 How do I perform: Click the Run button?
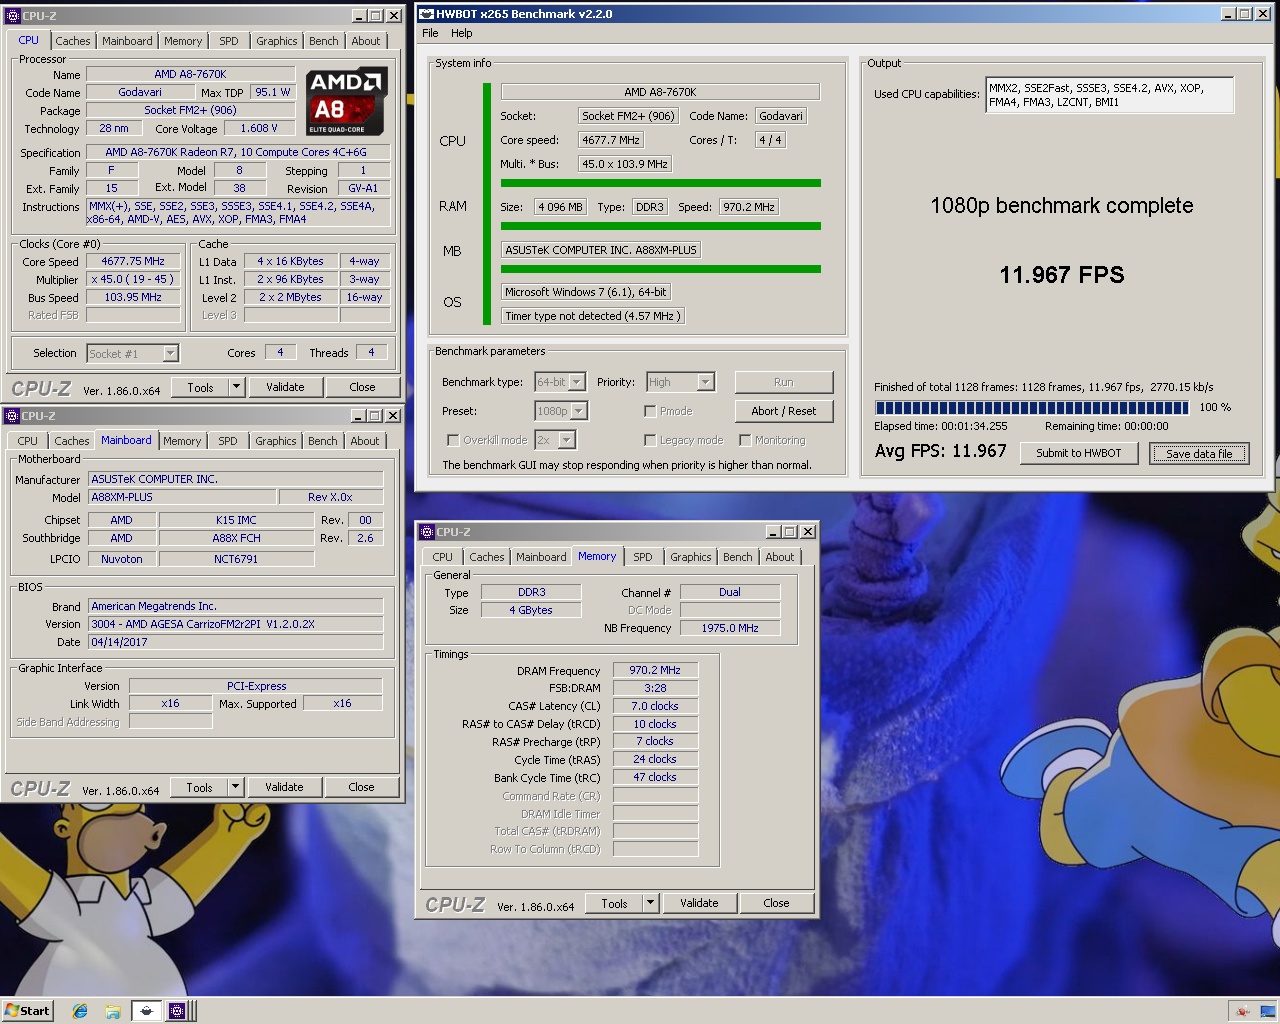(x=784, y=382)
